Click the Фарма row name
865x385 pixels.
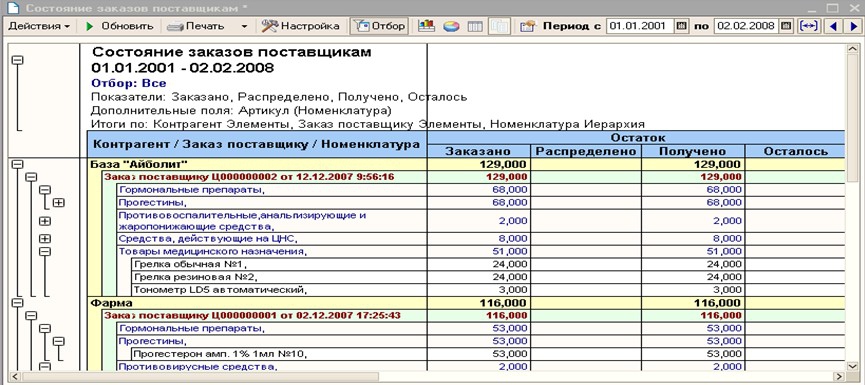point(111,302)
